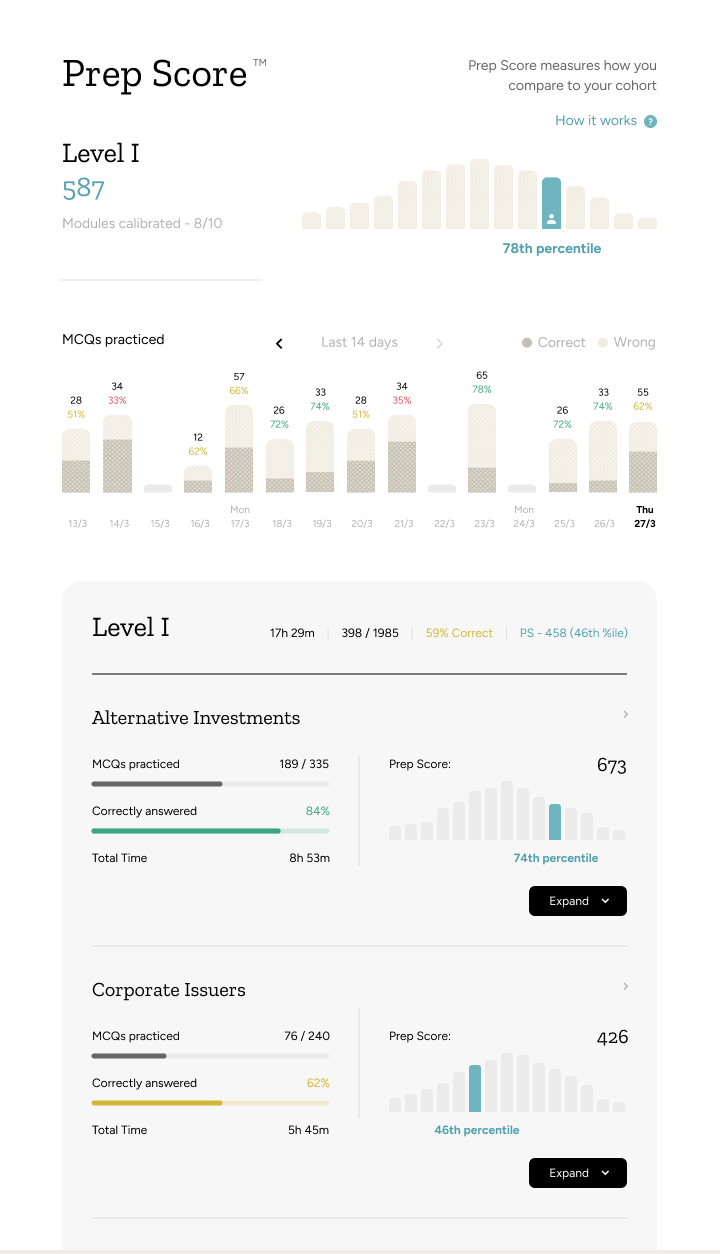Image resolution: width=720 pixels, height=1254 pixels.
Task: Click the 17/3 Monday bar with 57 MCQs
Action: coord(239,448)
